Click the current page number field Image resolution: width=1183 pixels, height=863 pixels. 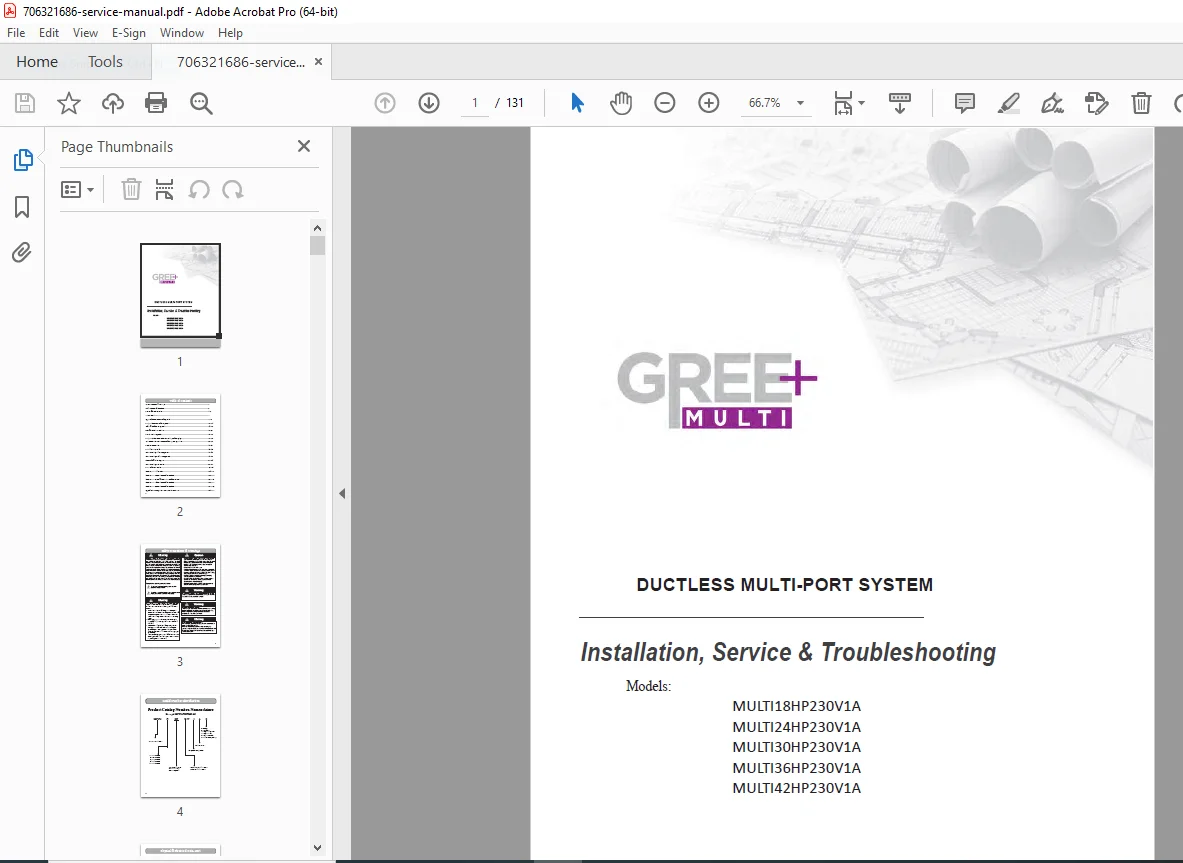tap(475, 103)
